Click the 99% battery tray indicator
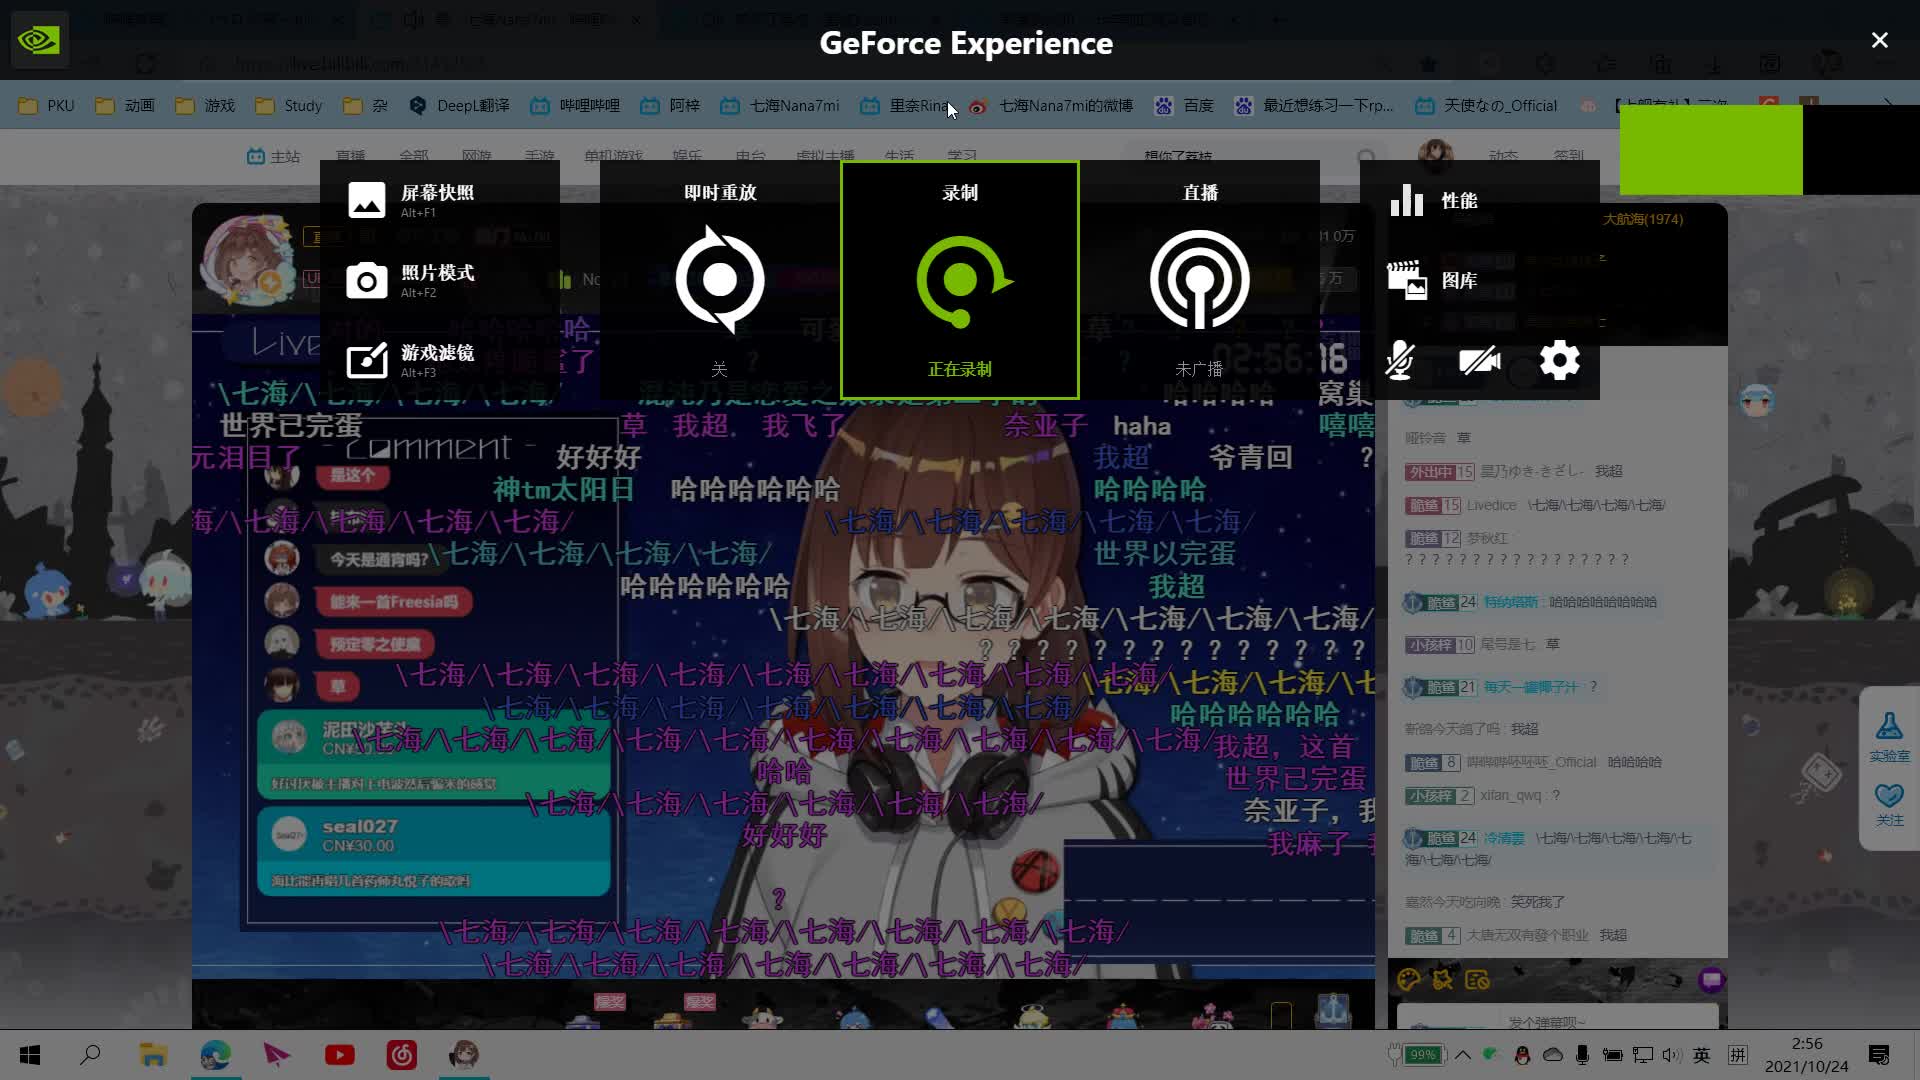The width and height of the screenshot is (1920, 1080). coord(1419,1055)
